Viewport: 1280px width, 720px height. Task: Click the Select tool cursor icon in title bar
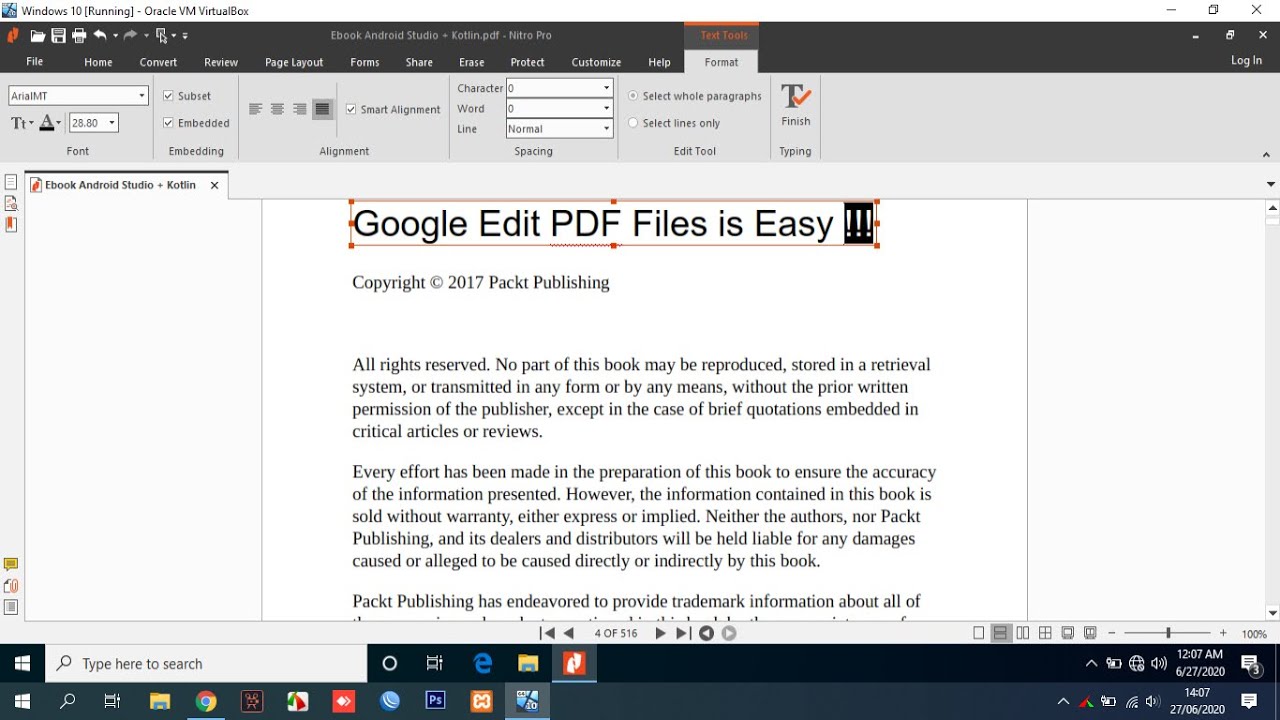point(161,35)
